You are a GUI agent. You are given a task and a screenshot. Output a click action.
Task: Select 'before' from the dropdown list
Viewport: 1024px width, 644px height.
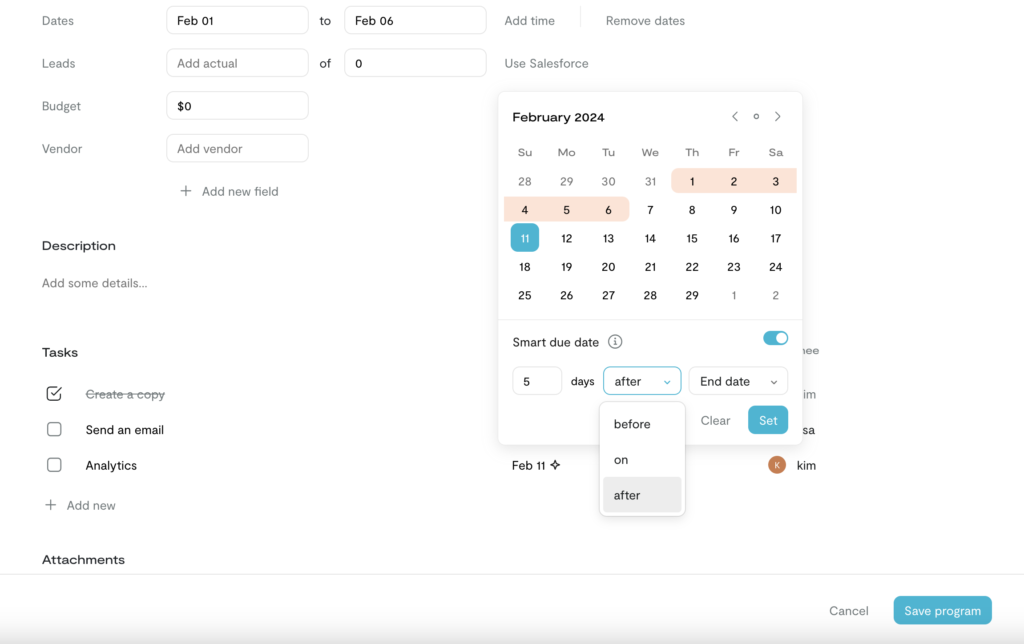point(632,424)
